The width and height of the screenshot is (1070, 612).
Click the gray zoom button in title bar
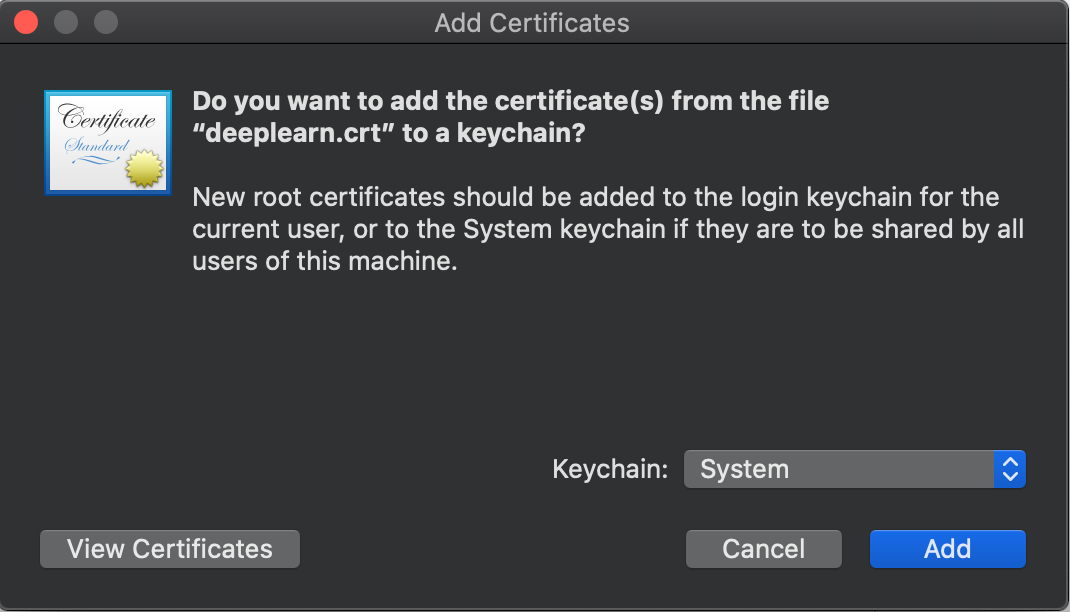(x=106, y=23)
